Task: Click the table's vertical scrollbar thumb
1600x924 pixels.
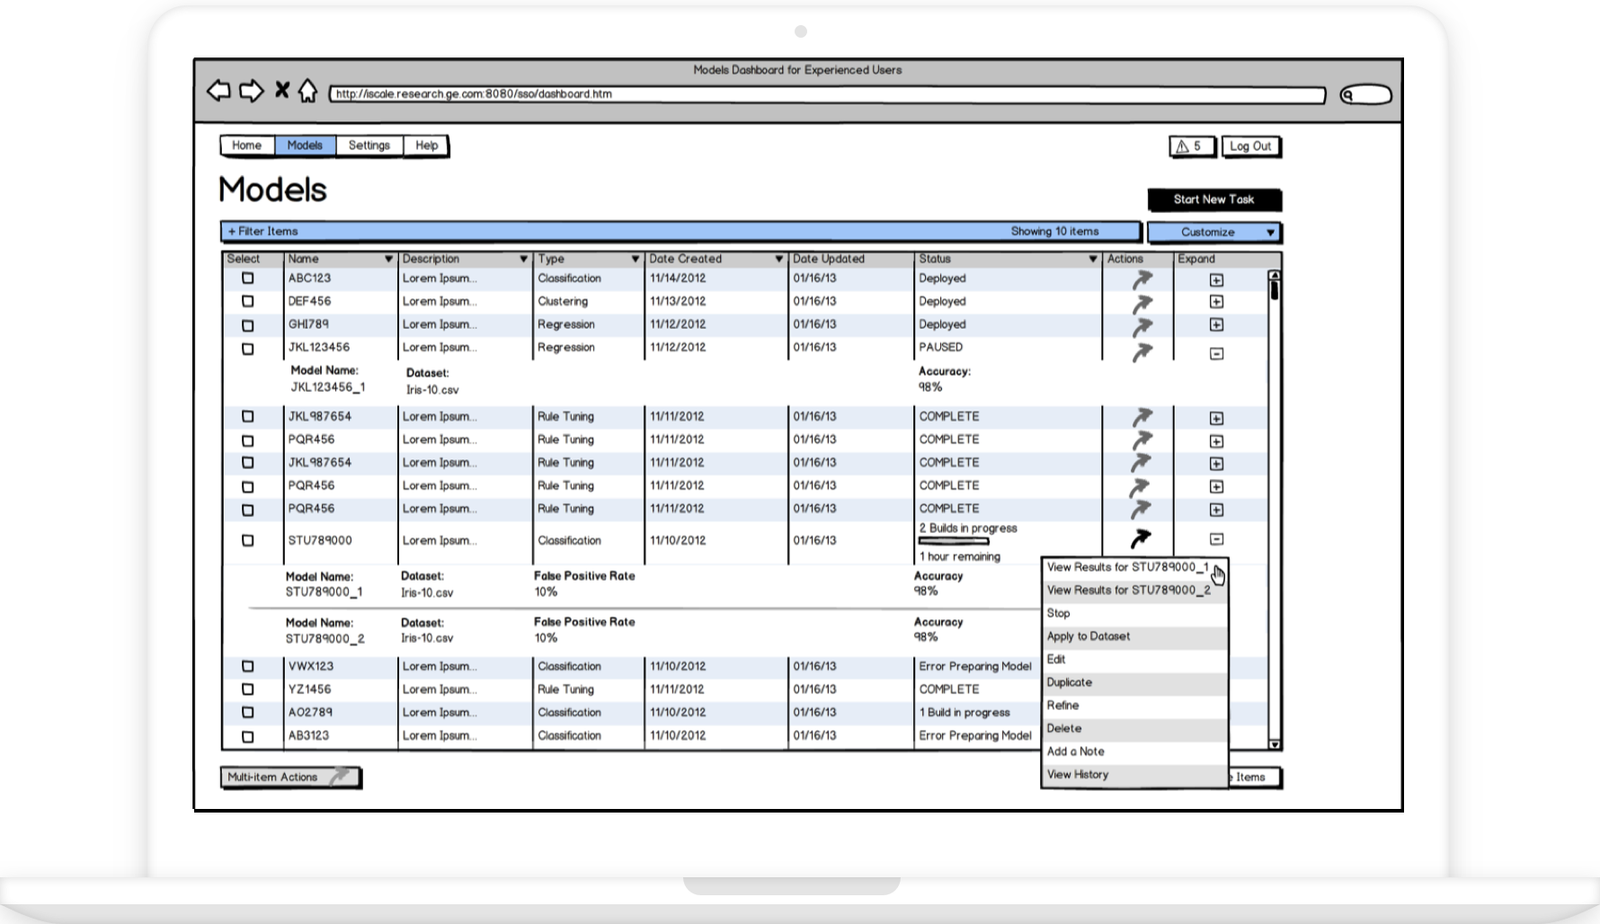Action: [x=1274, y=291]
